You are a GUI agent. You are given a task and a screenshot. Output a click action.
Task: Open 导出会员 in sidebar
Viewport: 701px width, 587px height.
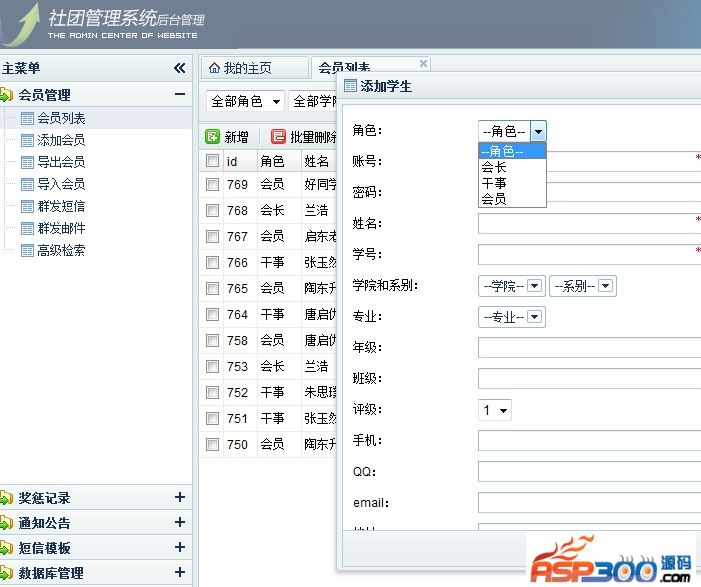[x=61, y=162]
